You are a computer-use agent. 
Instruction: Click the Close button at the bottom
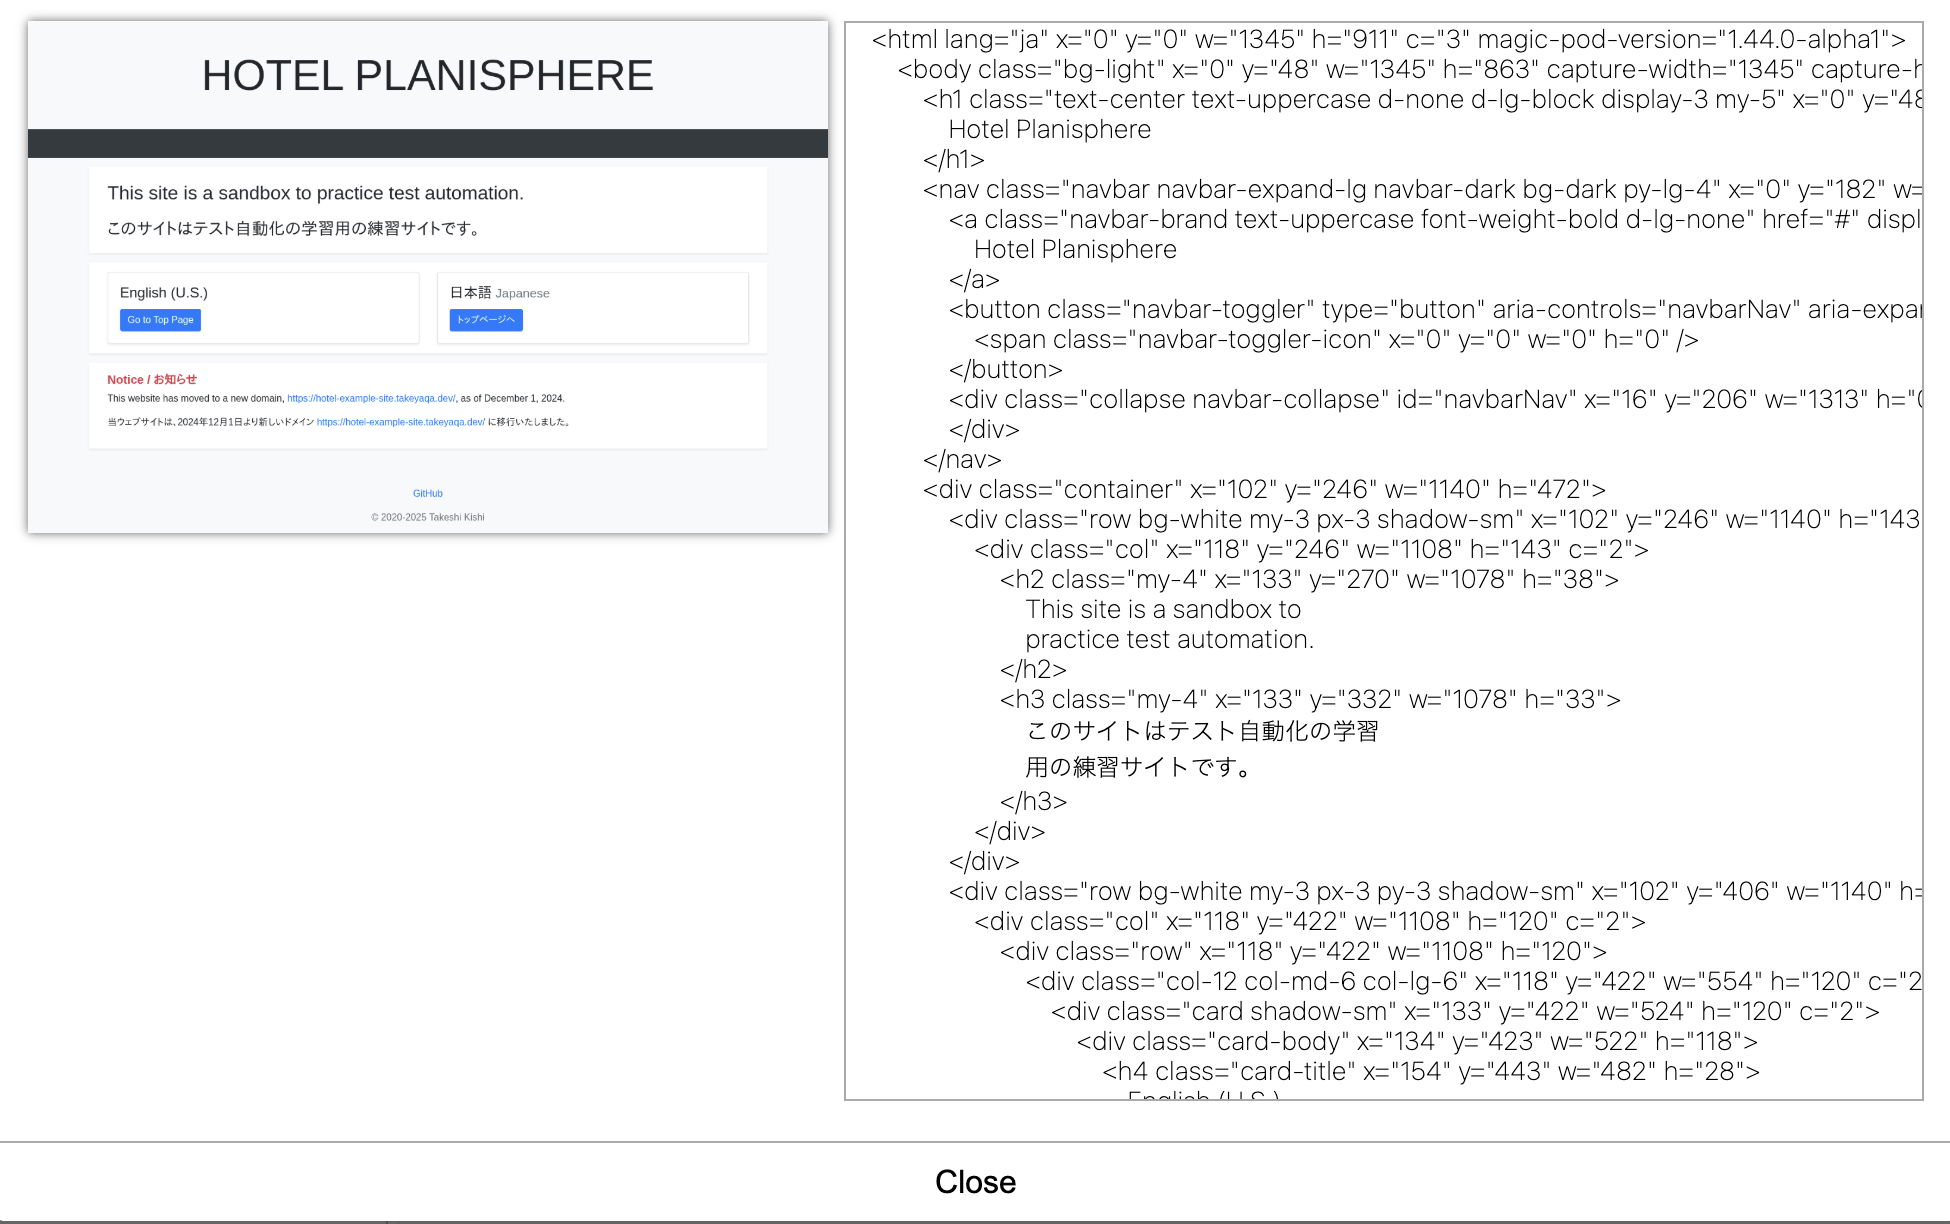coord(975,1182)
